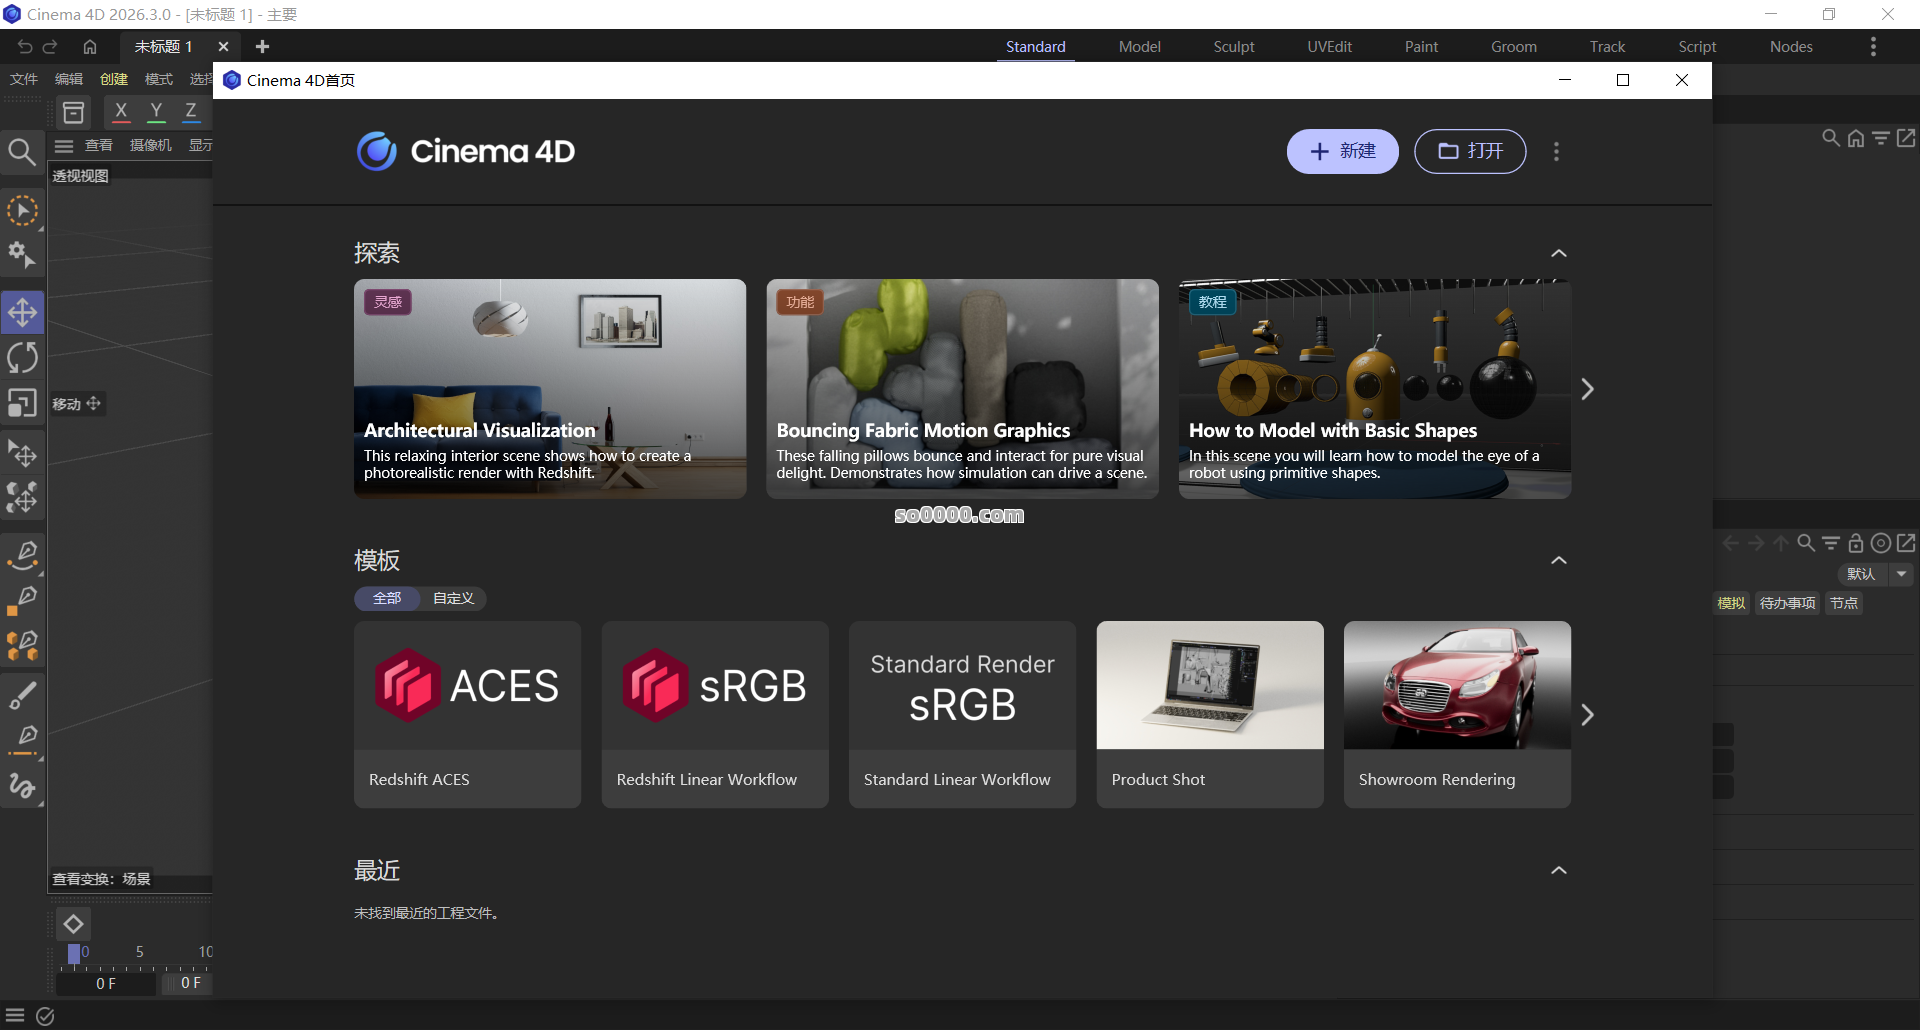Switch to the UVEdit layout tab
The image size is (1920, 1030).
pyautogui.click(x=1329, y=47)
